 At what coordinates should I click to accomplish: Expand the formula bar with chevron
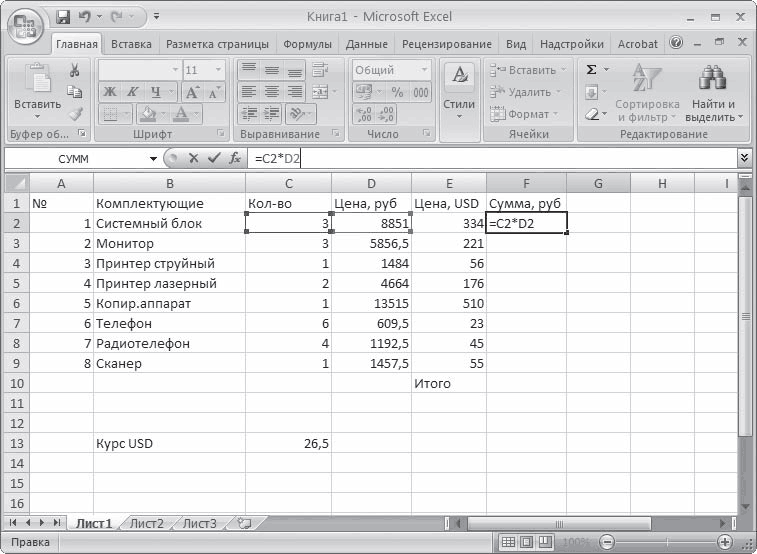coord(744,158)
